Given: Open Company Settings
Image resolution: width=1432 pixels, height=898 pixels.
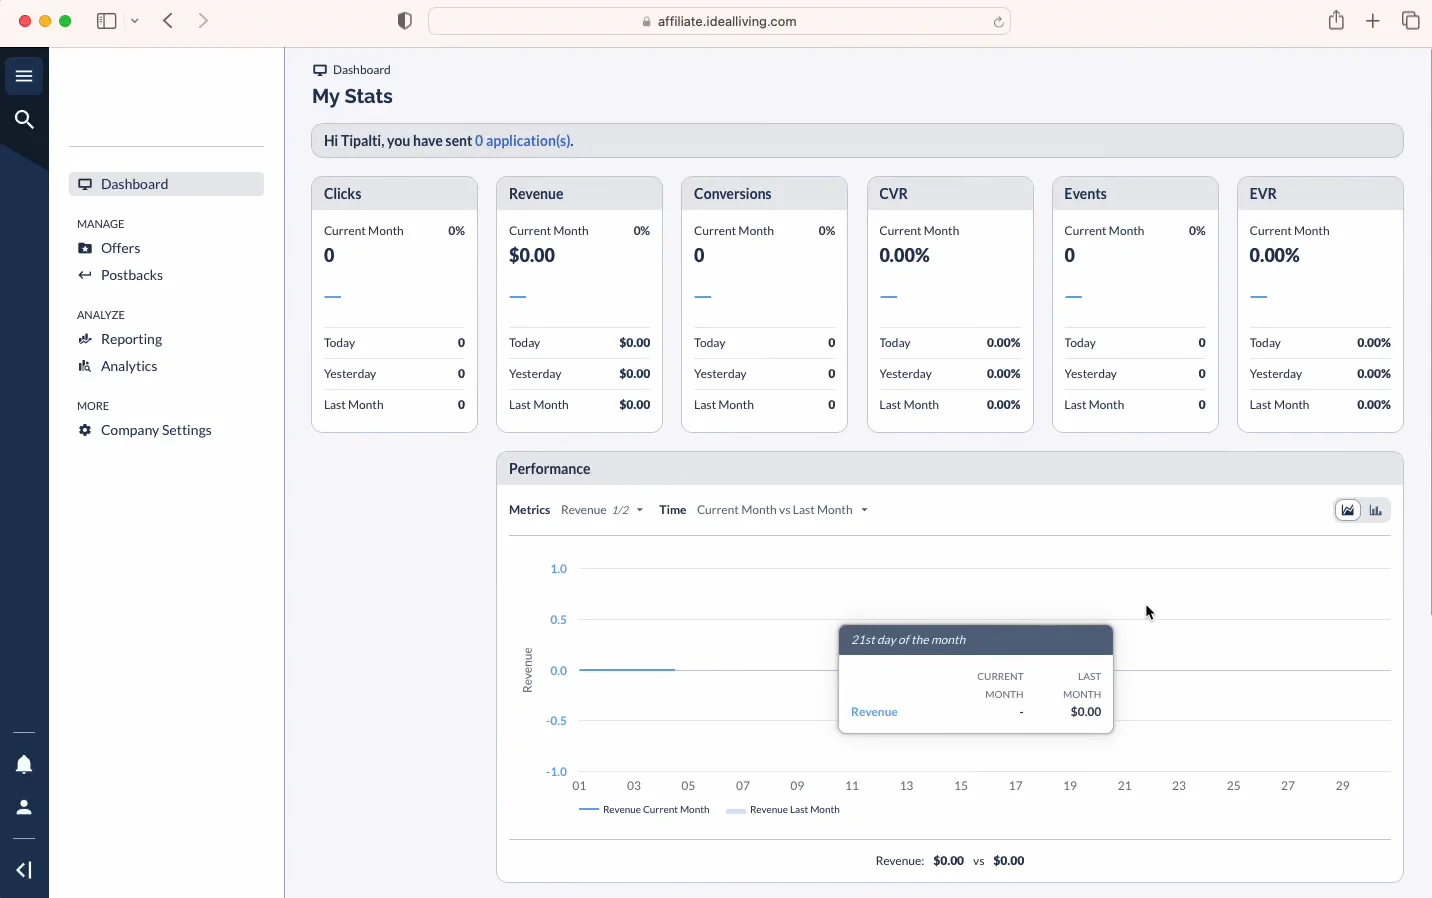Looking at the screenshot, I should pyautogui.click(x=156, y=430).
